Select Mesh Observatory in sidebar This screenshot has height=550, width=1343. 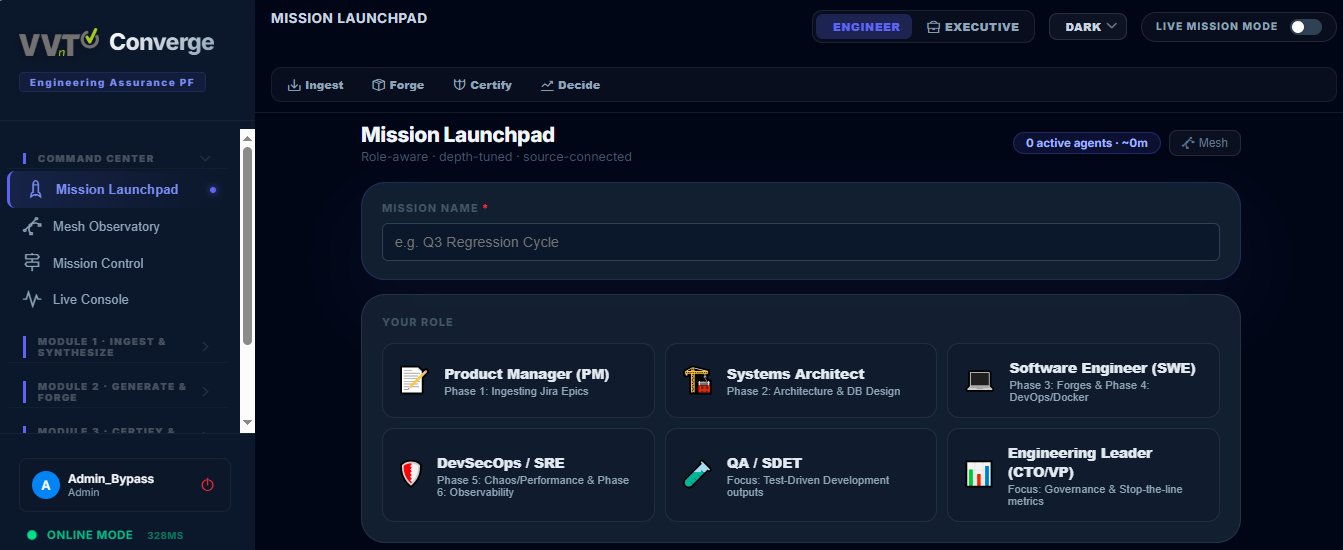click(117, 227)
